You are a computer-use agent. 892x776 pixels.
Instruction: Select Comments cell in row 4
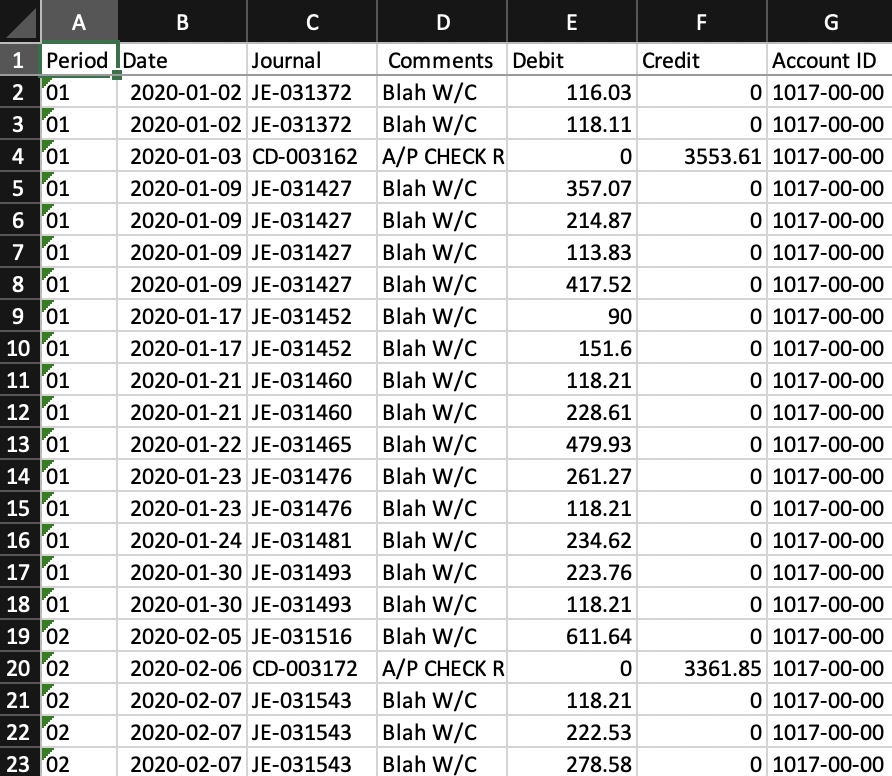coord(442,156)
